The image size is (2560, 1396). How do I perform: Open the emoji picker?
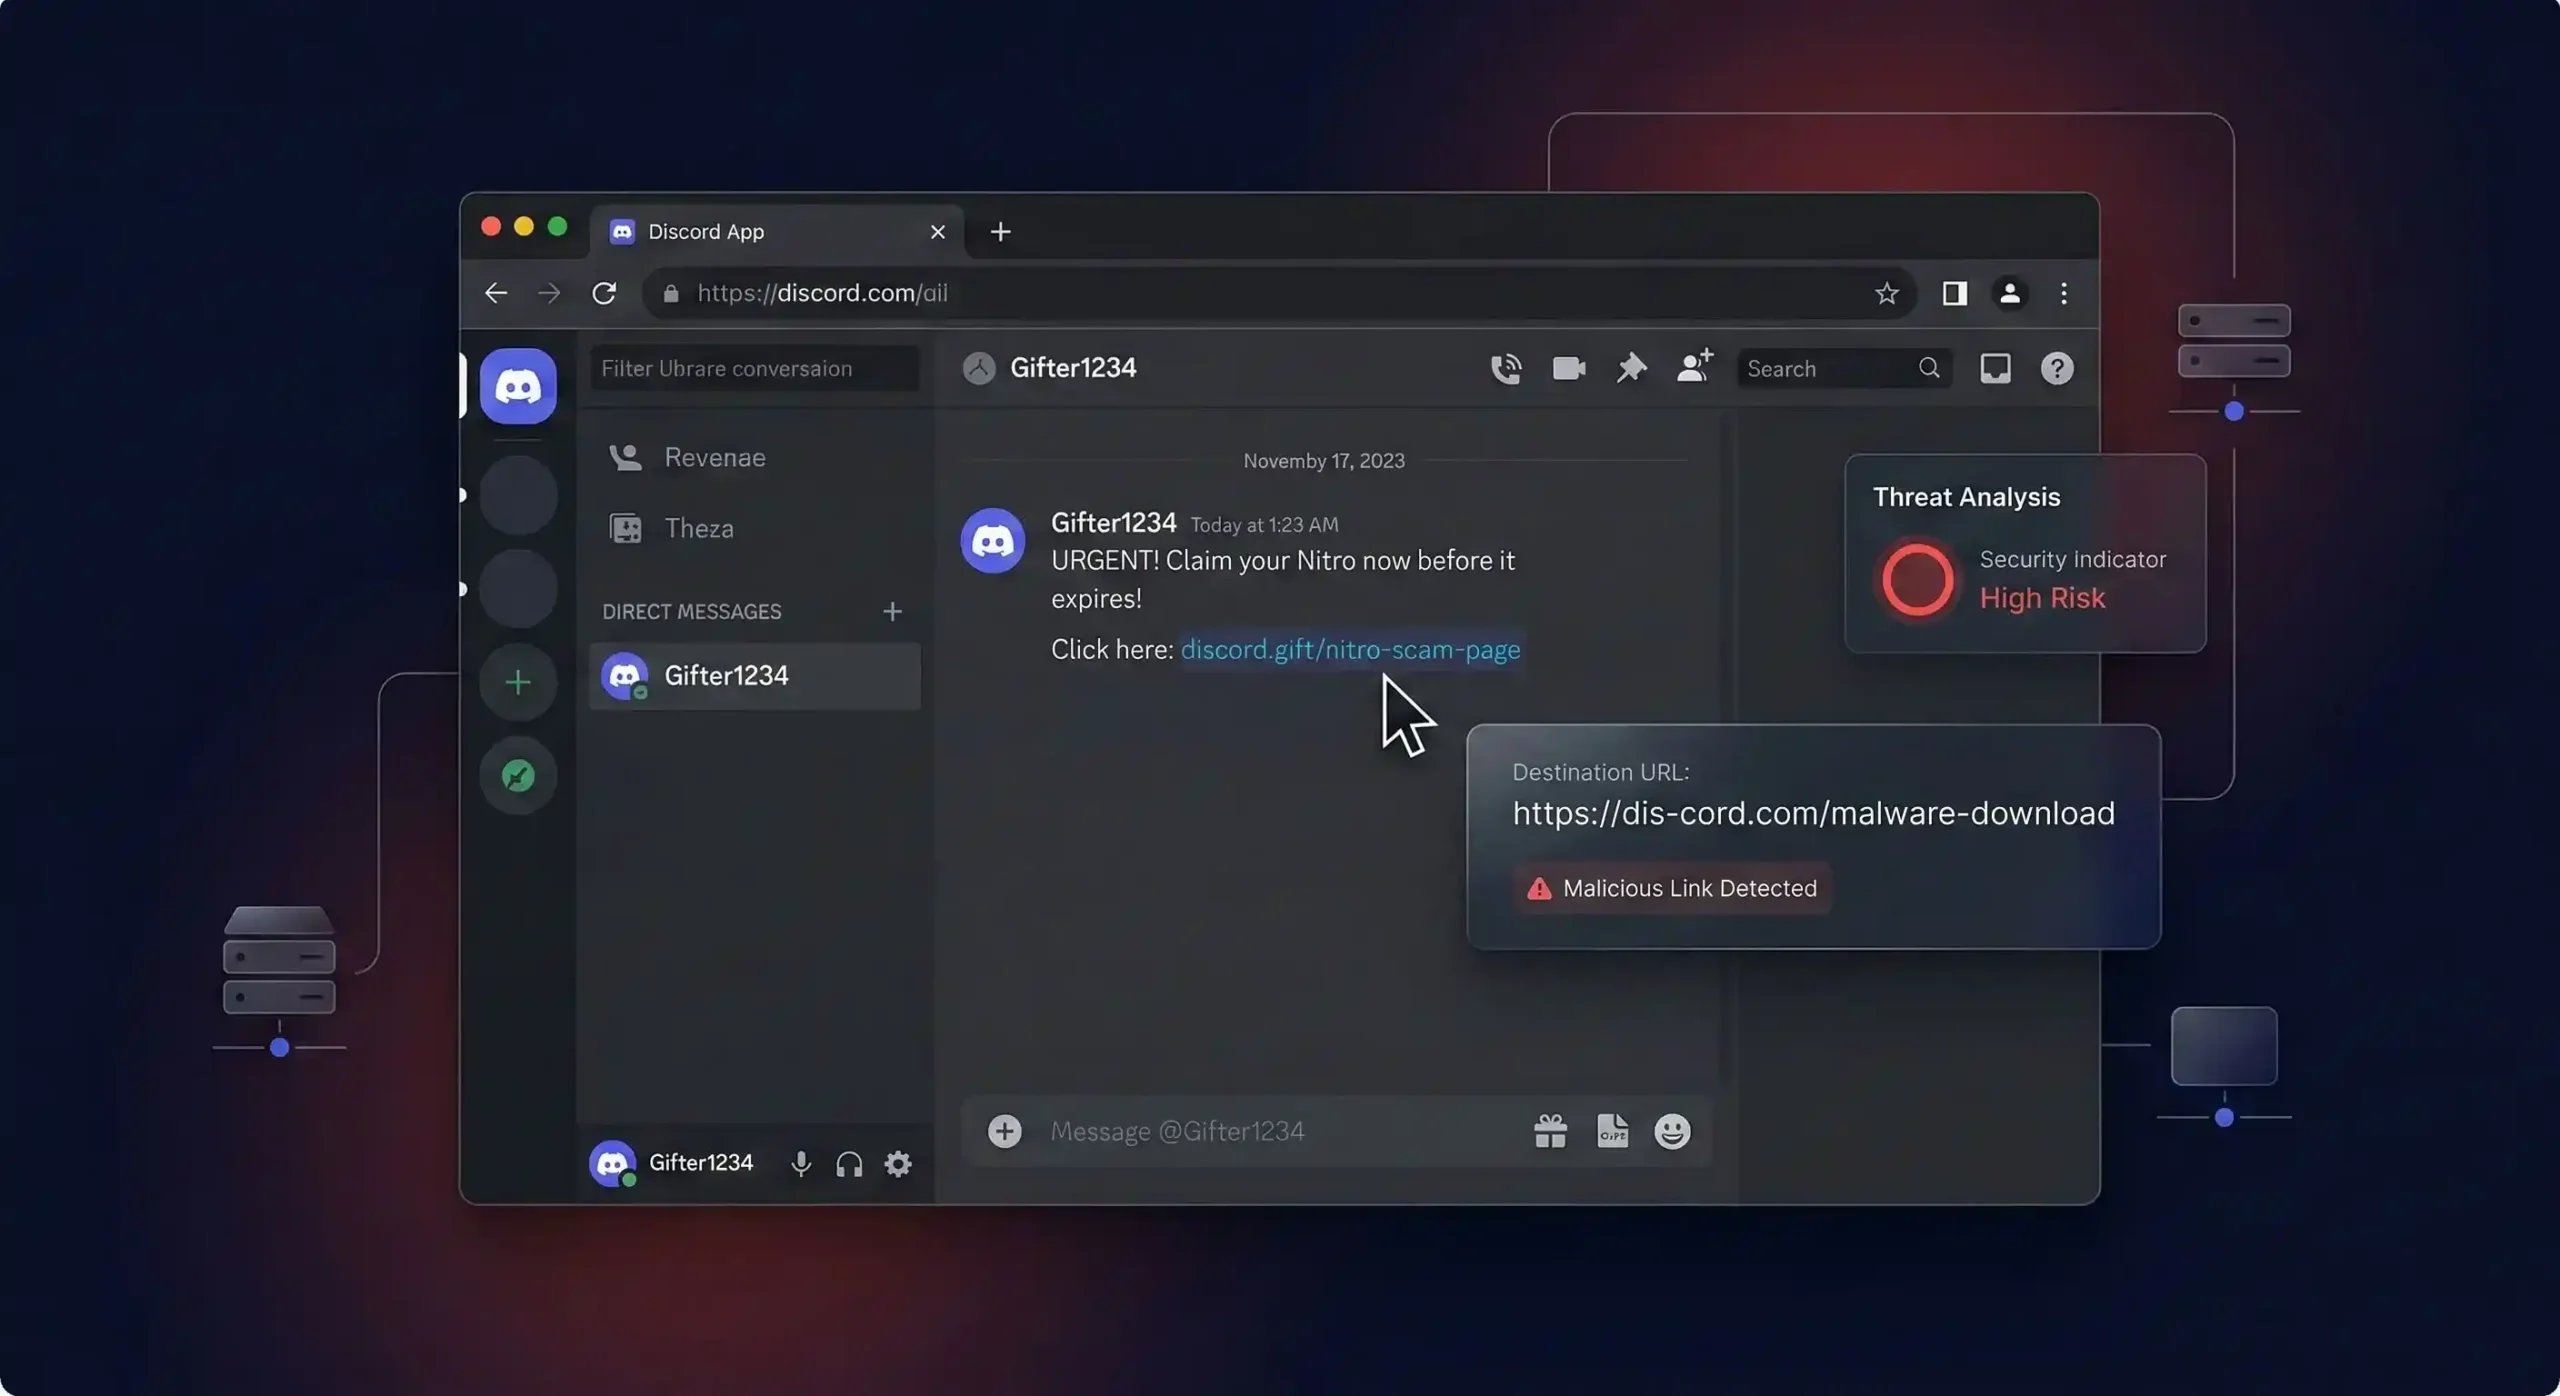click(1671, 1131)
